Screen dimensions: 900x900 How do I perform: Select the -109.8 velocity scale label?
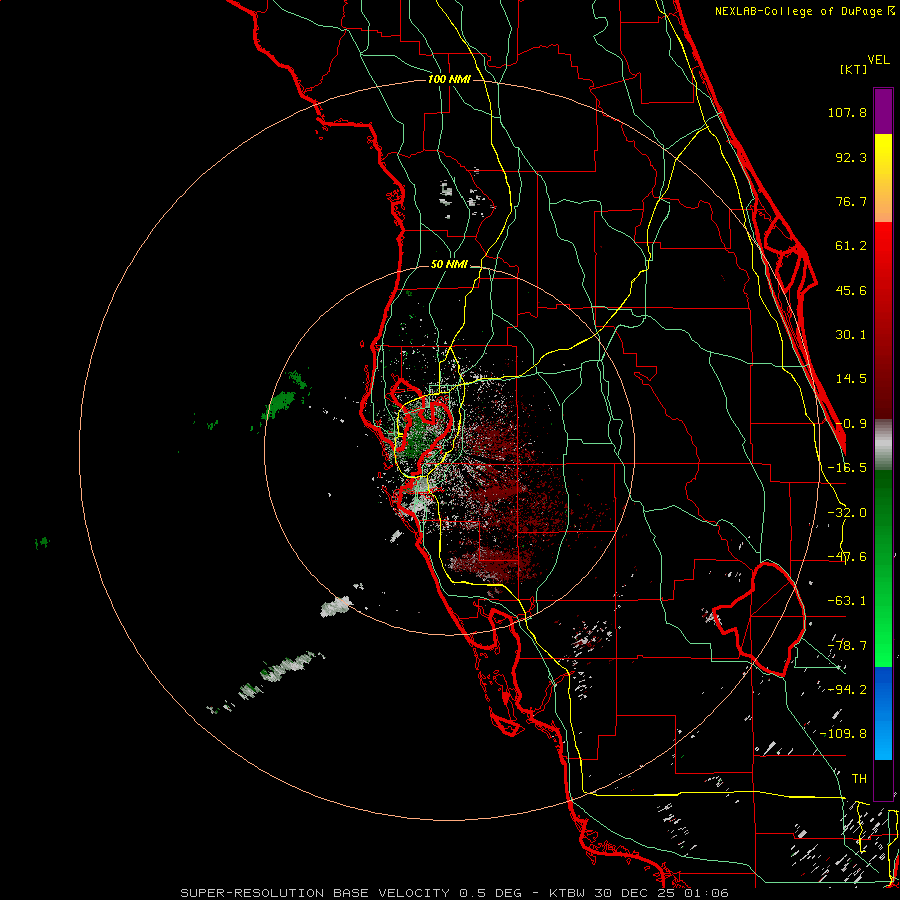point(843,734)
